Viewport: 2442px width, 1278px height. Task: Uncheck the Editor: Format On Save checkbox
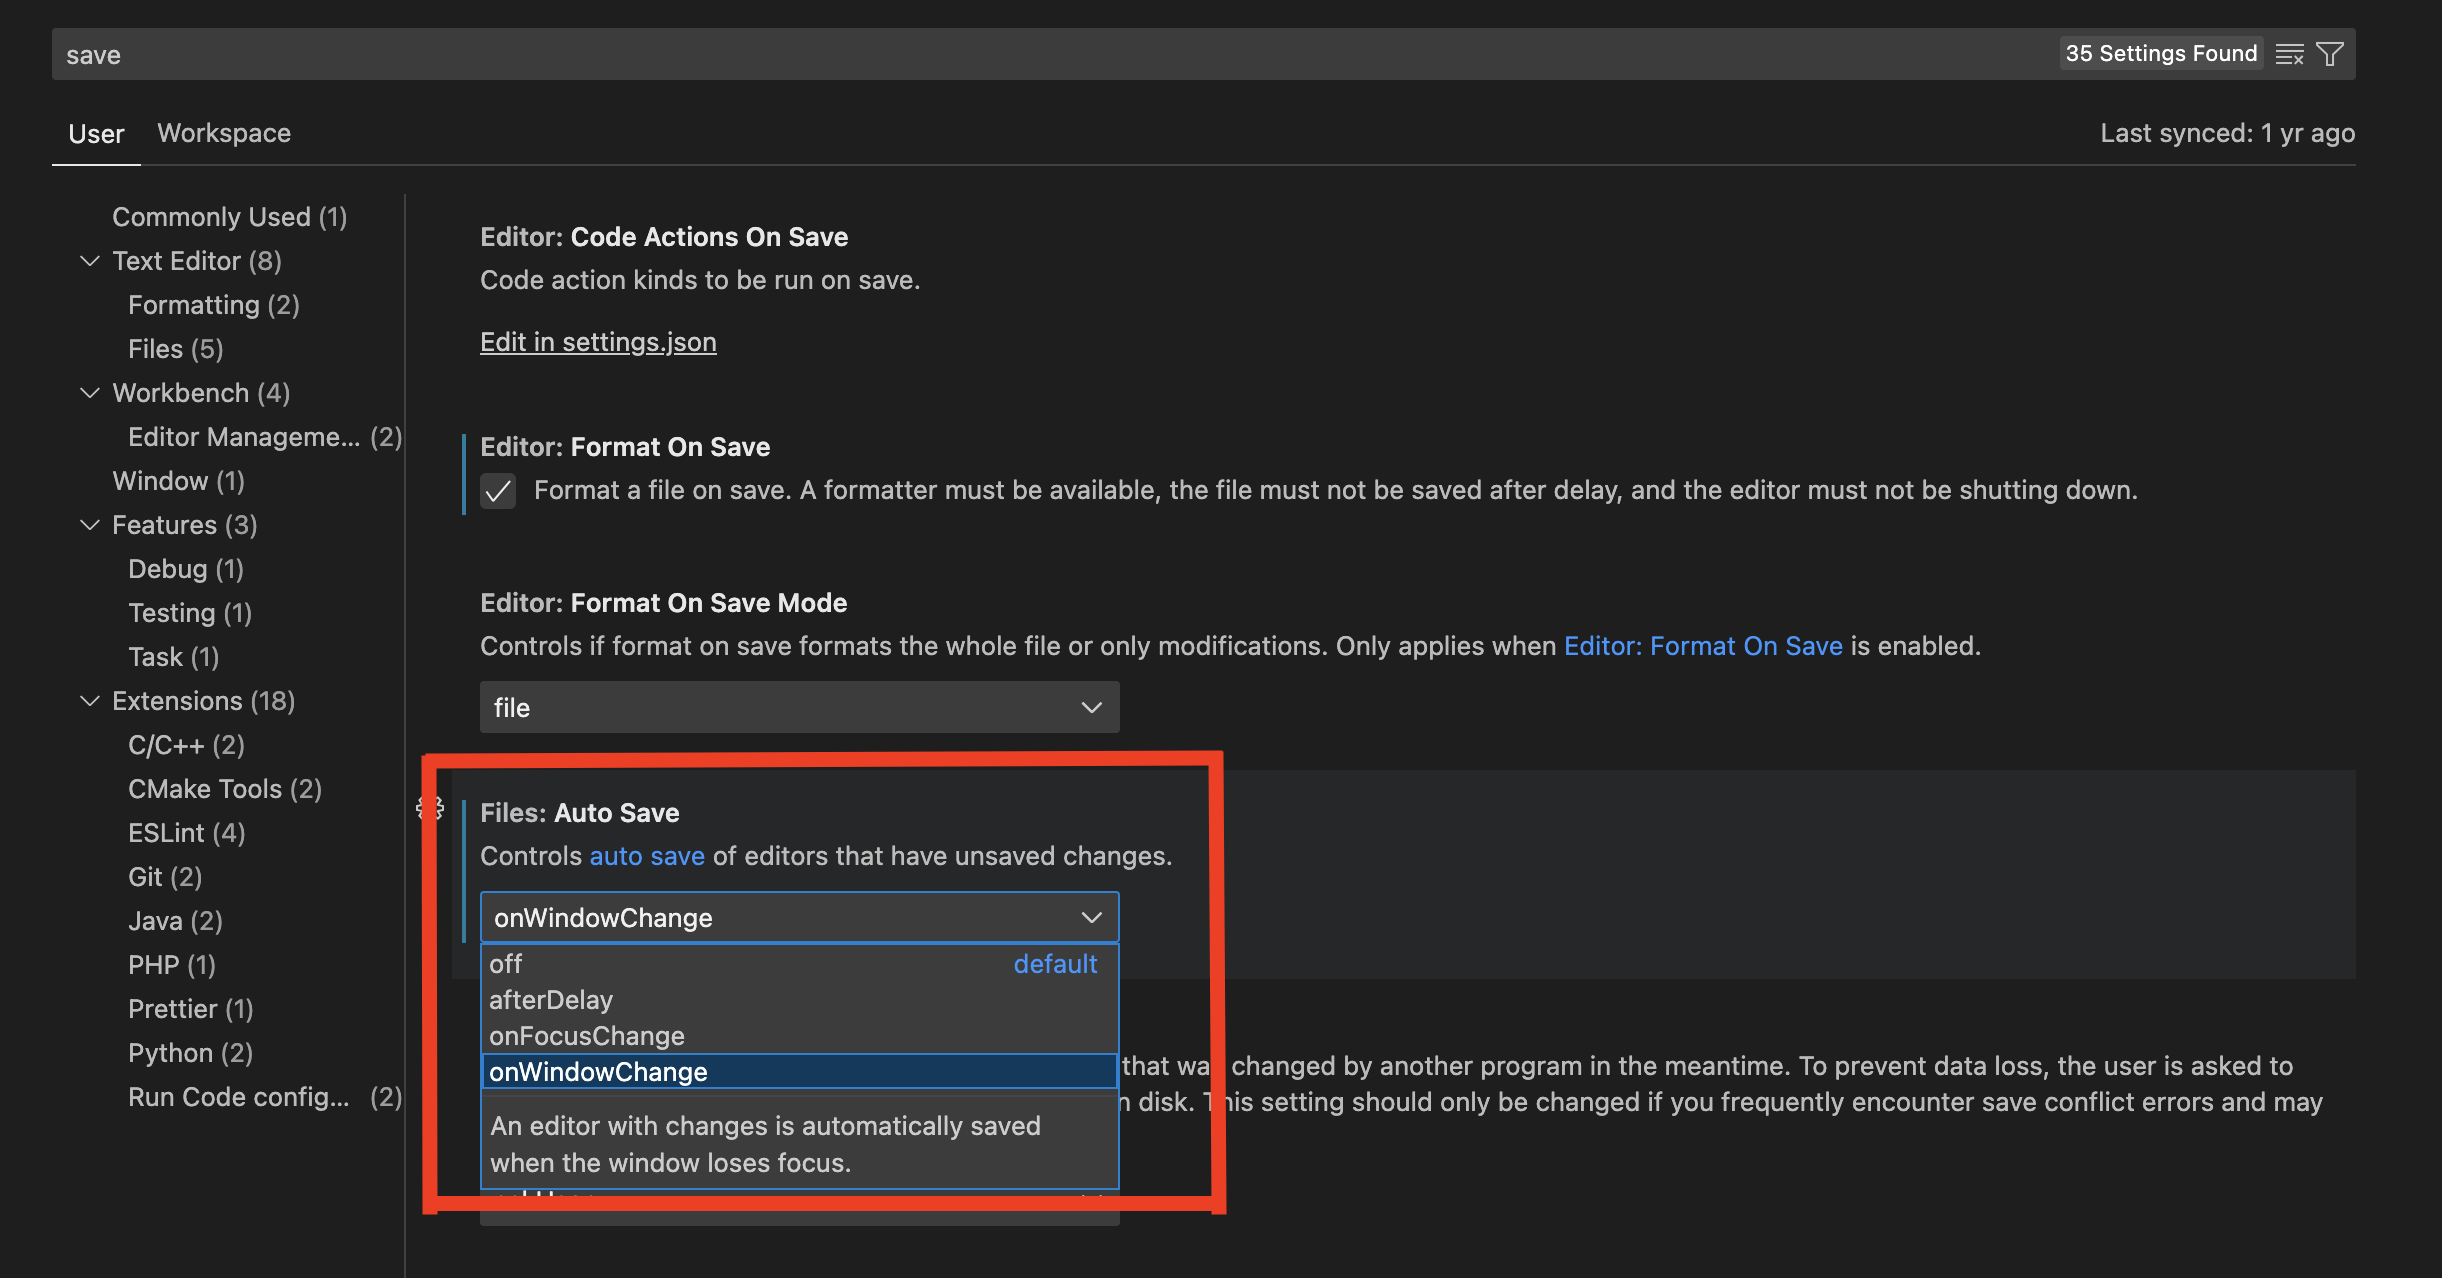498,491
